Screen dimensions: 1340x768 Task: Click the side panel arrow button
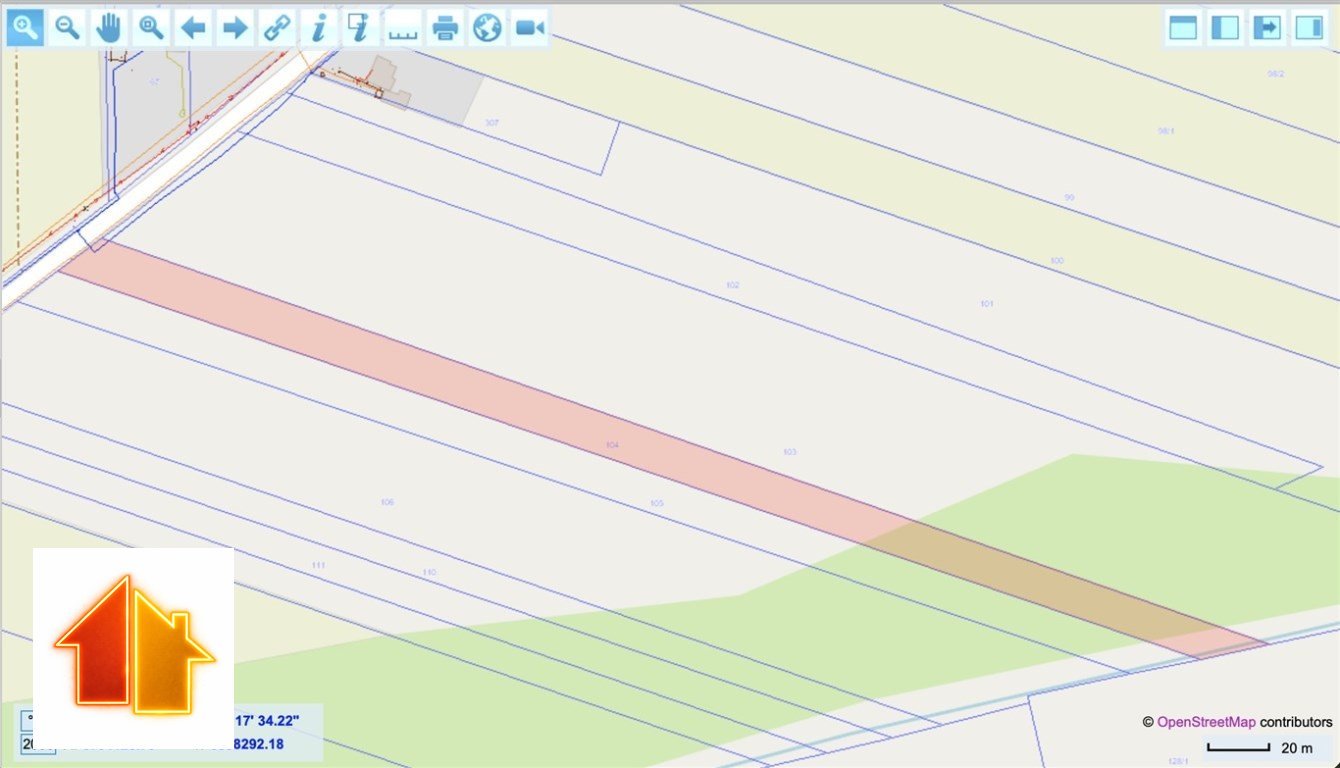pyautogui.click(x=1267, y=28)
